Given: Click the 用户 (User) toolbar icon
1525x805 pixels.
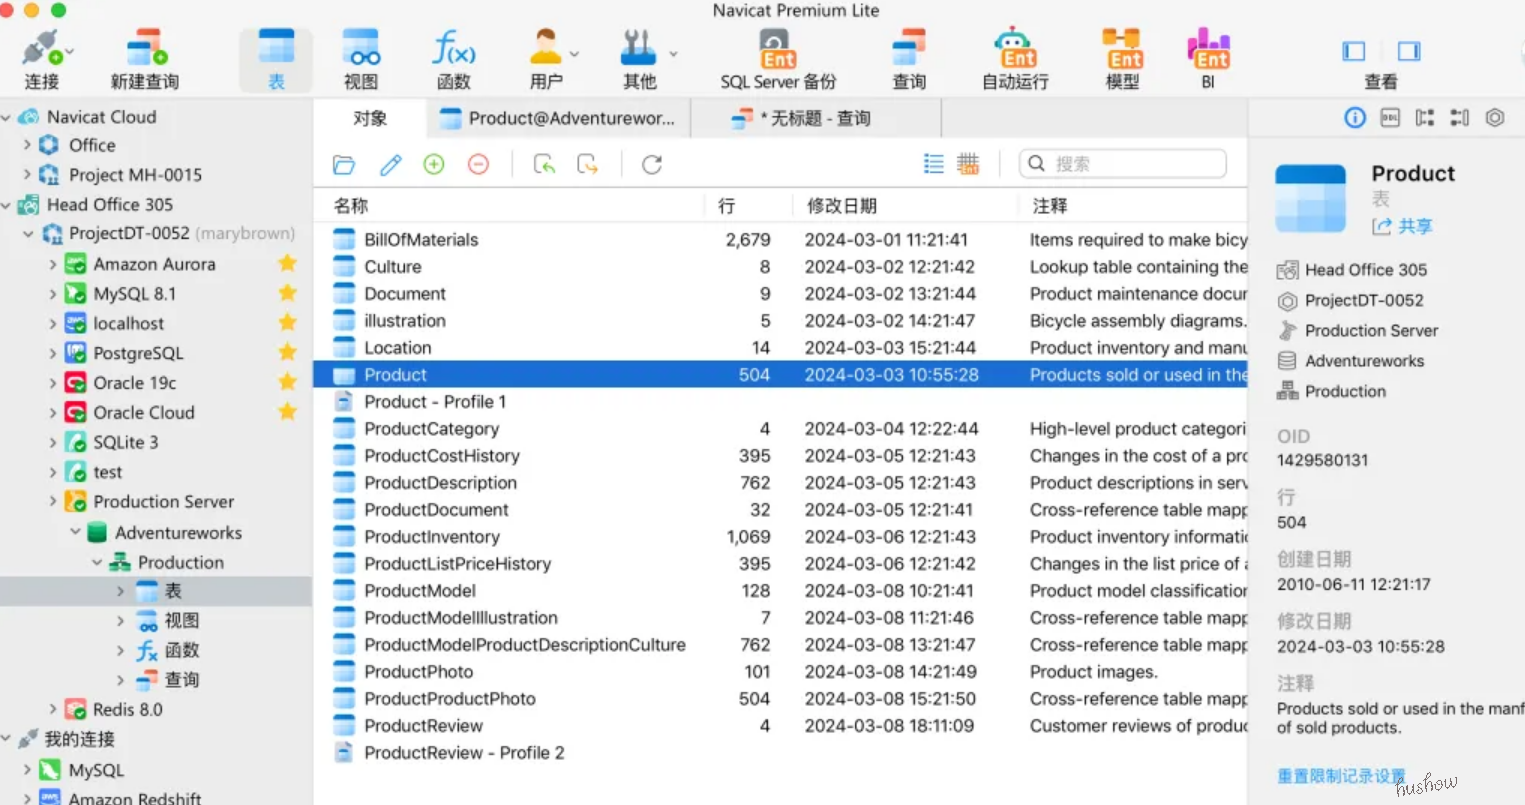Looking at the screenshot, I should pos(546,60).
